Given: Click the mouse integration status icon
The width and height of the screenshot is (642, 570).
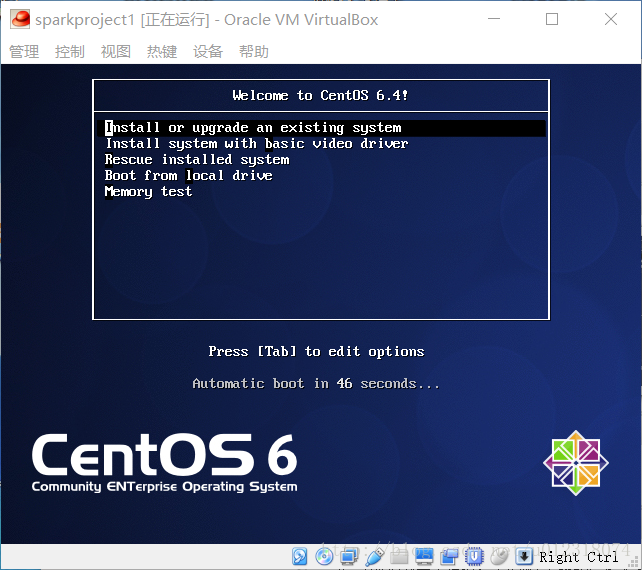Looking at the screenshot, I should (499, 556).
